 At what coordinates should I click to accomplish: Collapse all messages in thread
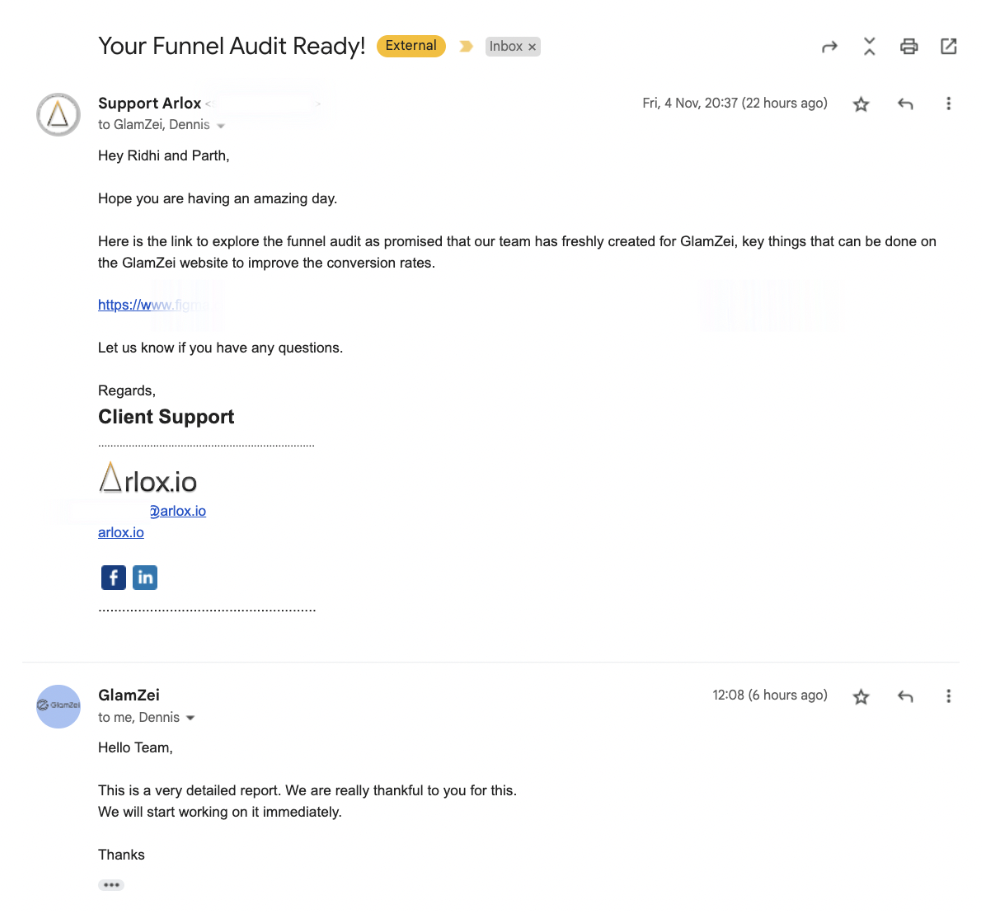pyautogui.click(x=869, y=46)
